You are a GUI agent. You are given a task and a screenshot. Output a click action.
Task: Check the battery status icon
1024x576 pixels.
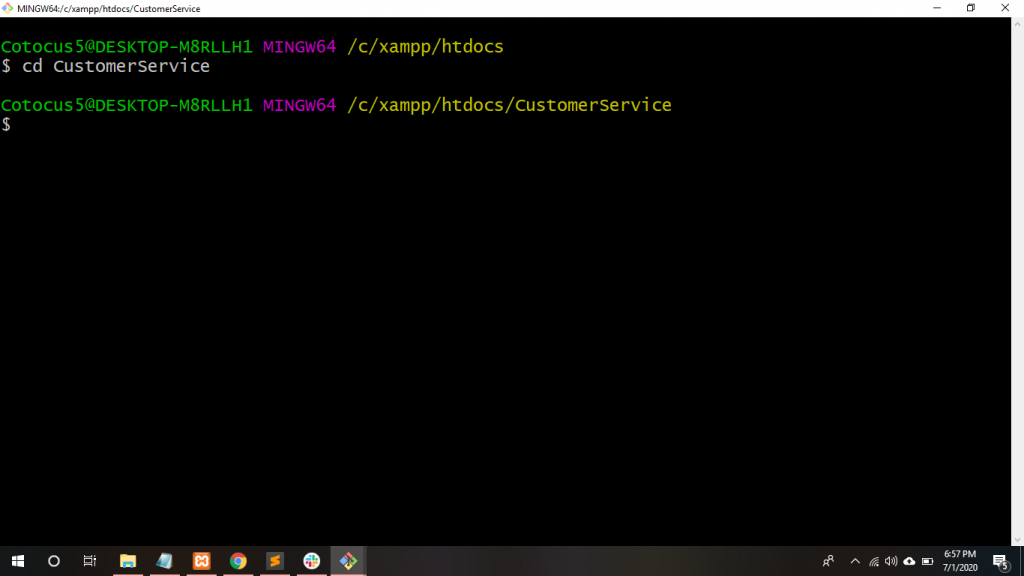click(x=927, y=561)
